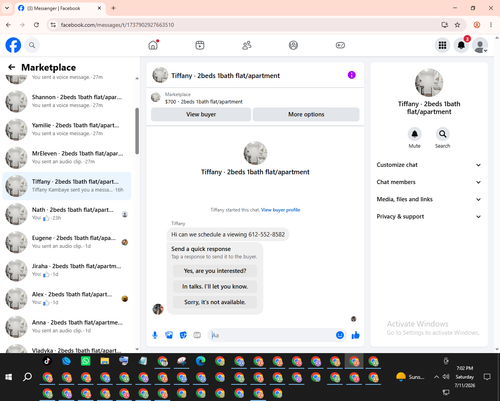The height and width of the screenshot is (401, 500).
Task: Open the Nath conversation
Action: click(x=67, y=214)
